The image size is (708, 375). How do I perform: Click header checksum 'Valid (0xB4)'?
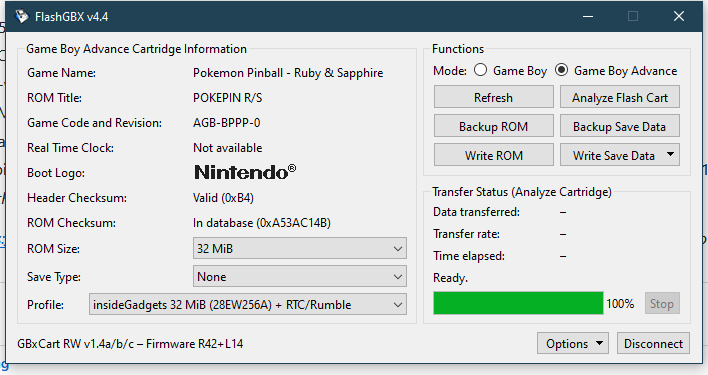224,198
